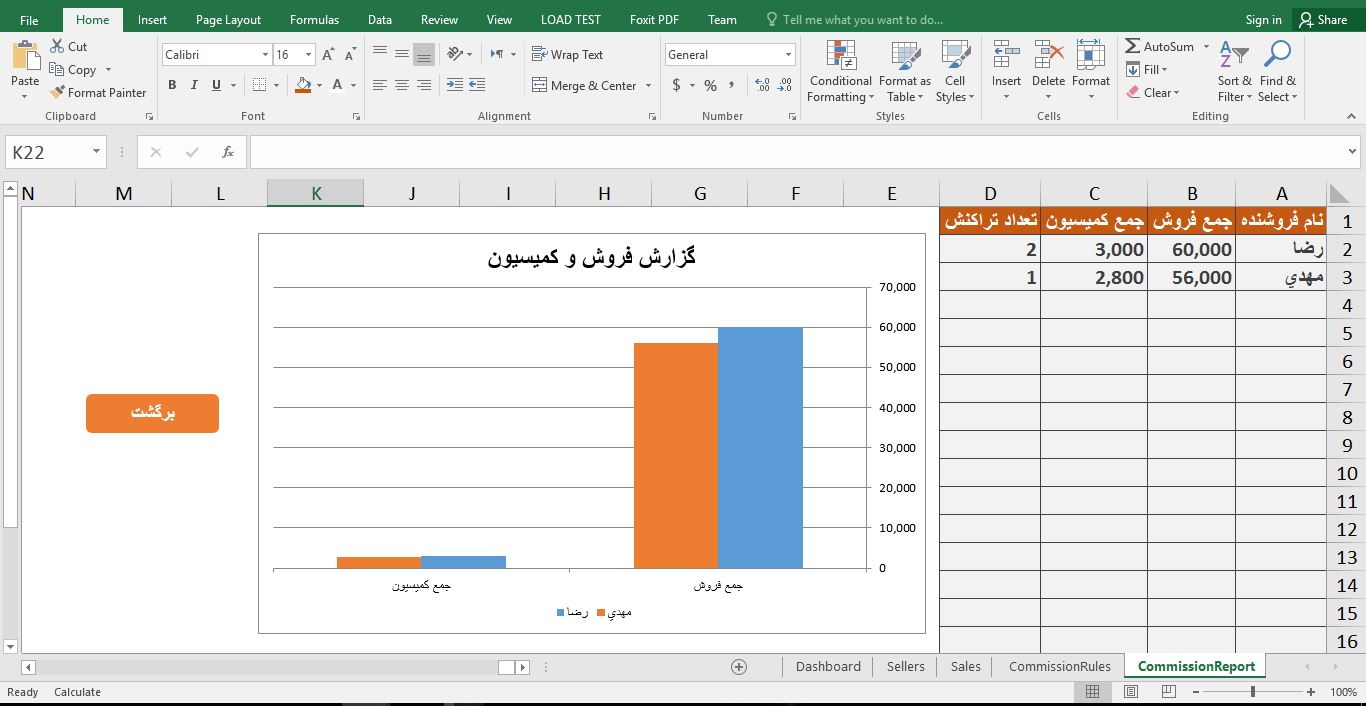Click the Find & Select icon
The width and height of the screenshot is (1366, 706).
pos(1277,73)
